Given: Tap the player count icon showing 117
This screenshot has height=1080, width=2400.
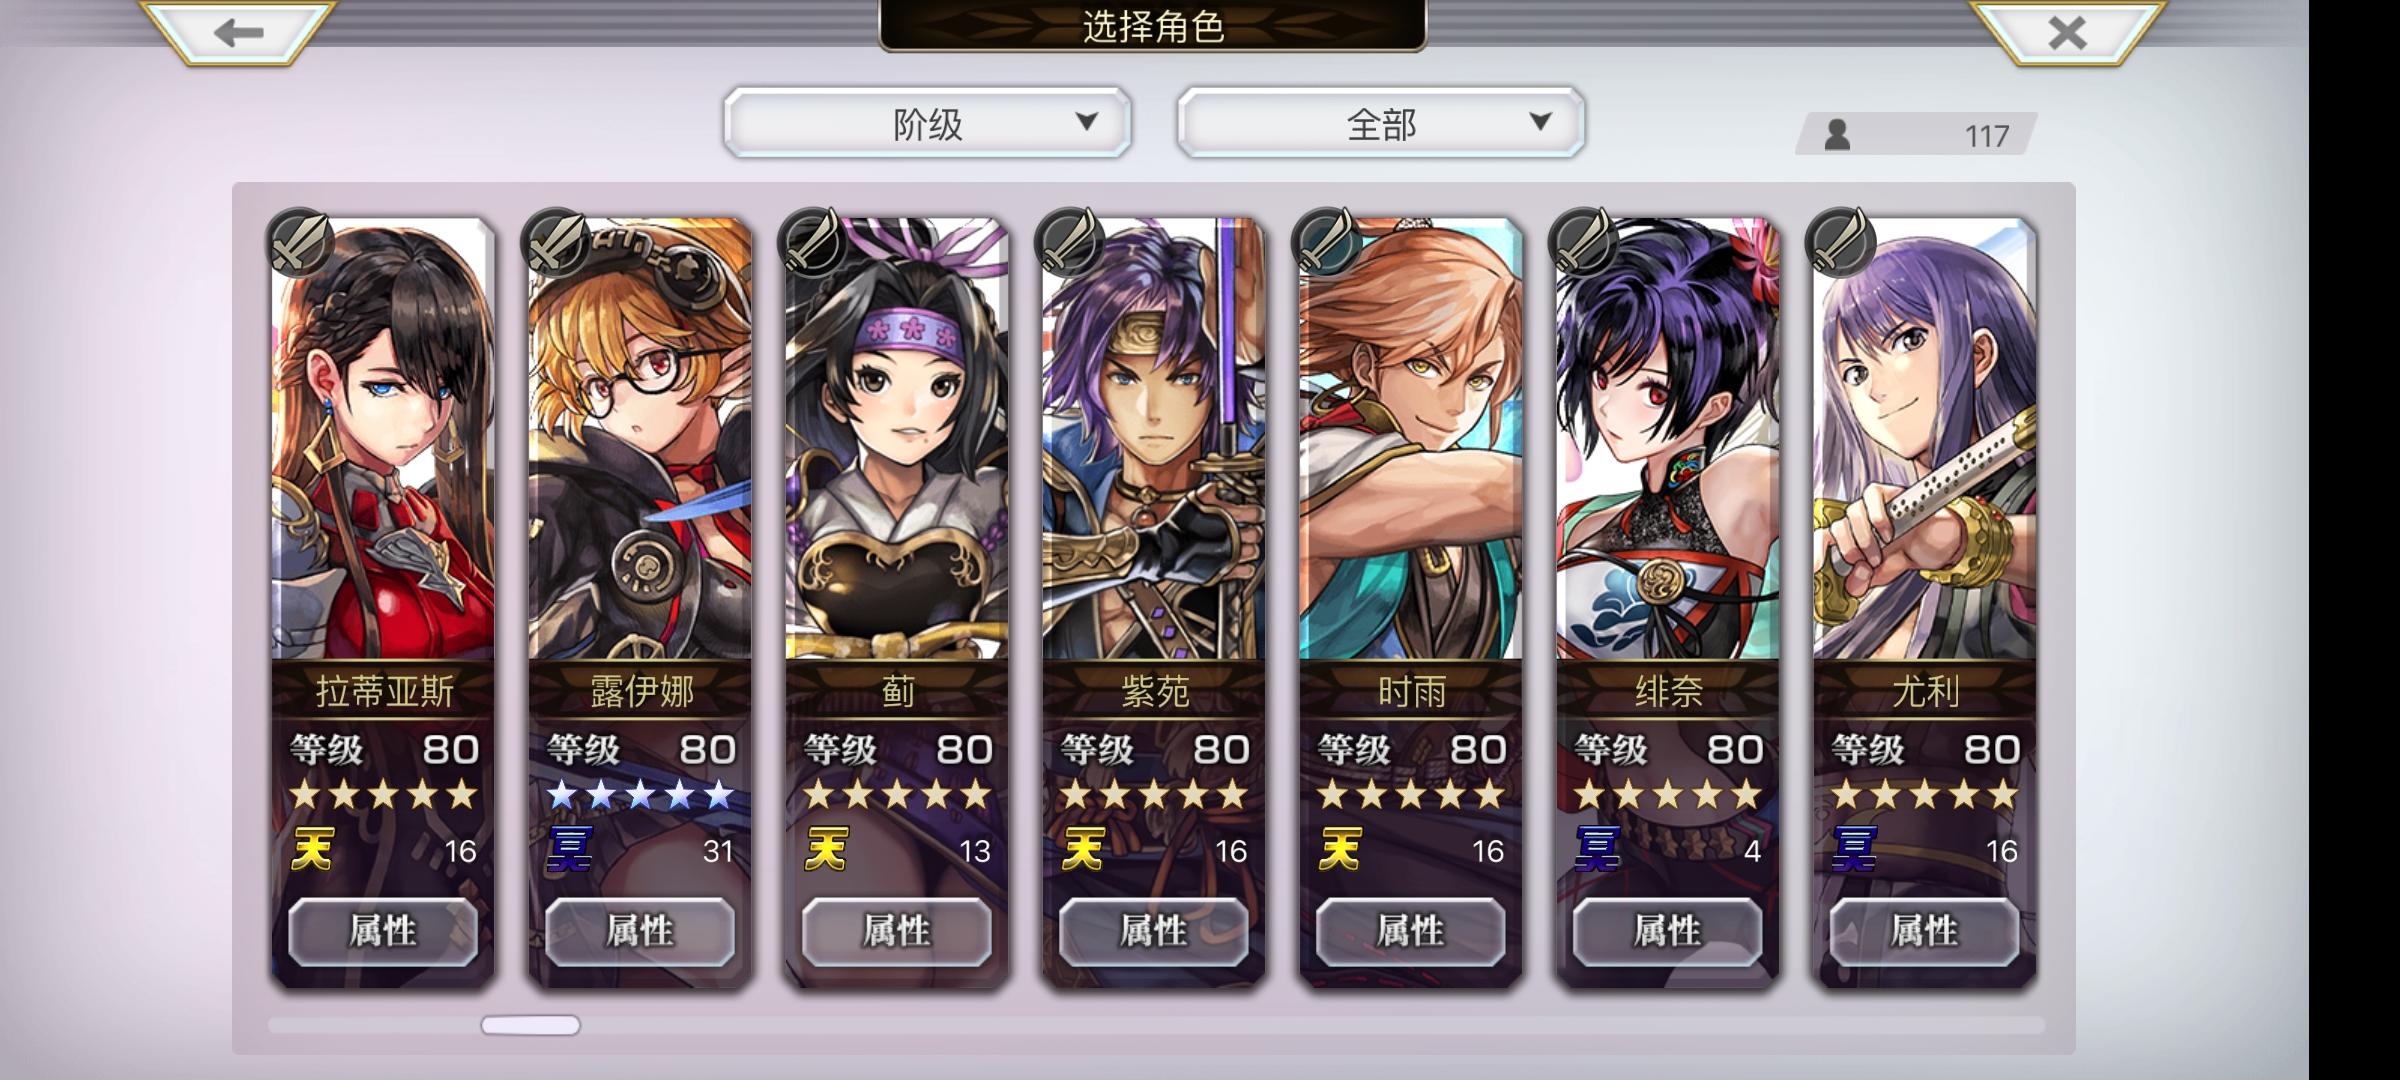Looking at the screenshot, I should click(1837, 135).
